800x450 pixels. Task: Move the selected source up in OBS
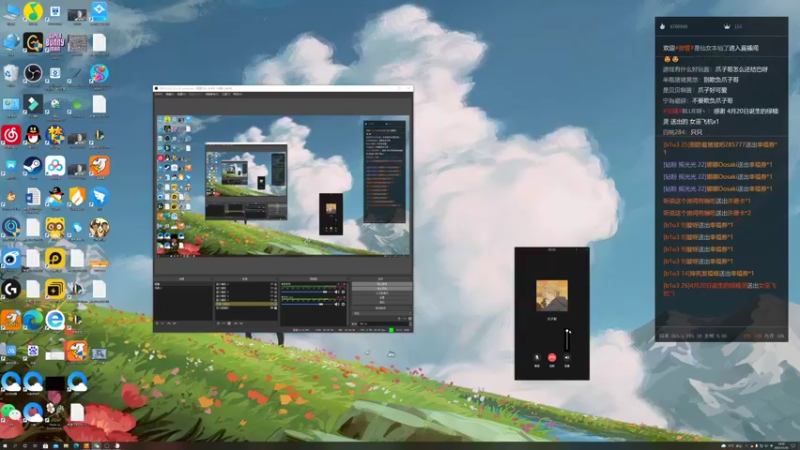tap(236, 323)
